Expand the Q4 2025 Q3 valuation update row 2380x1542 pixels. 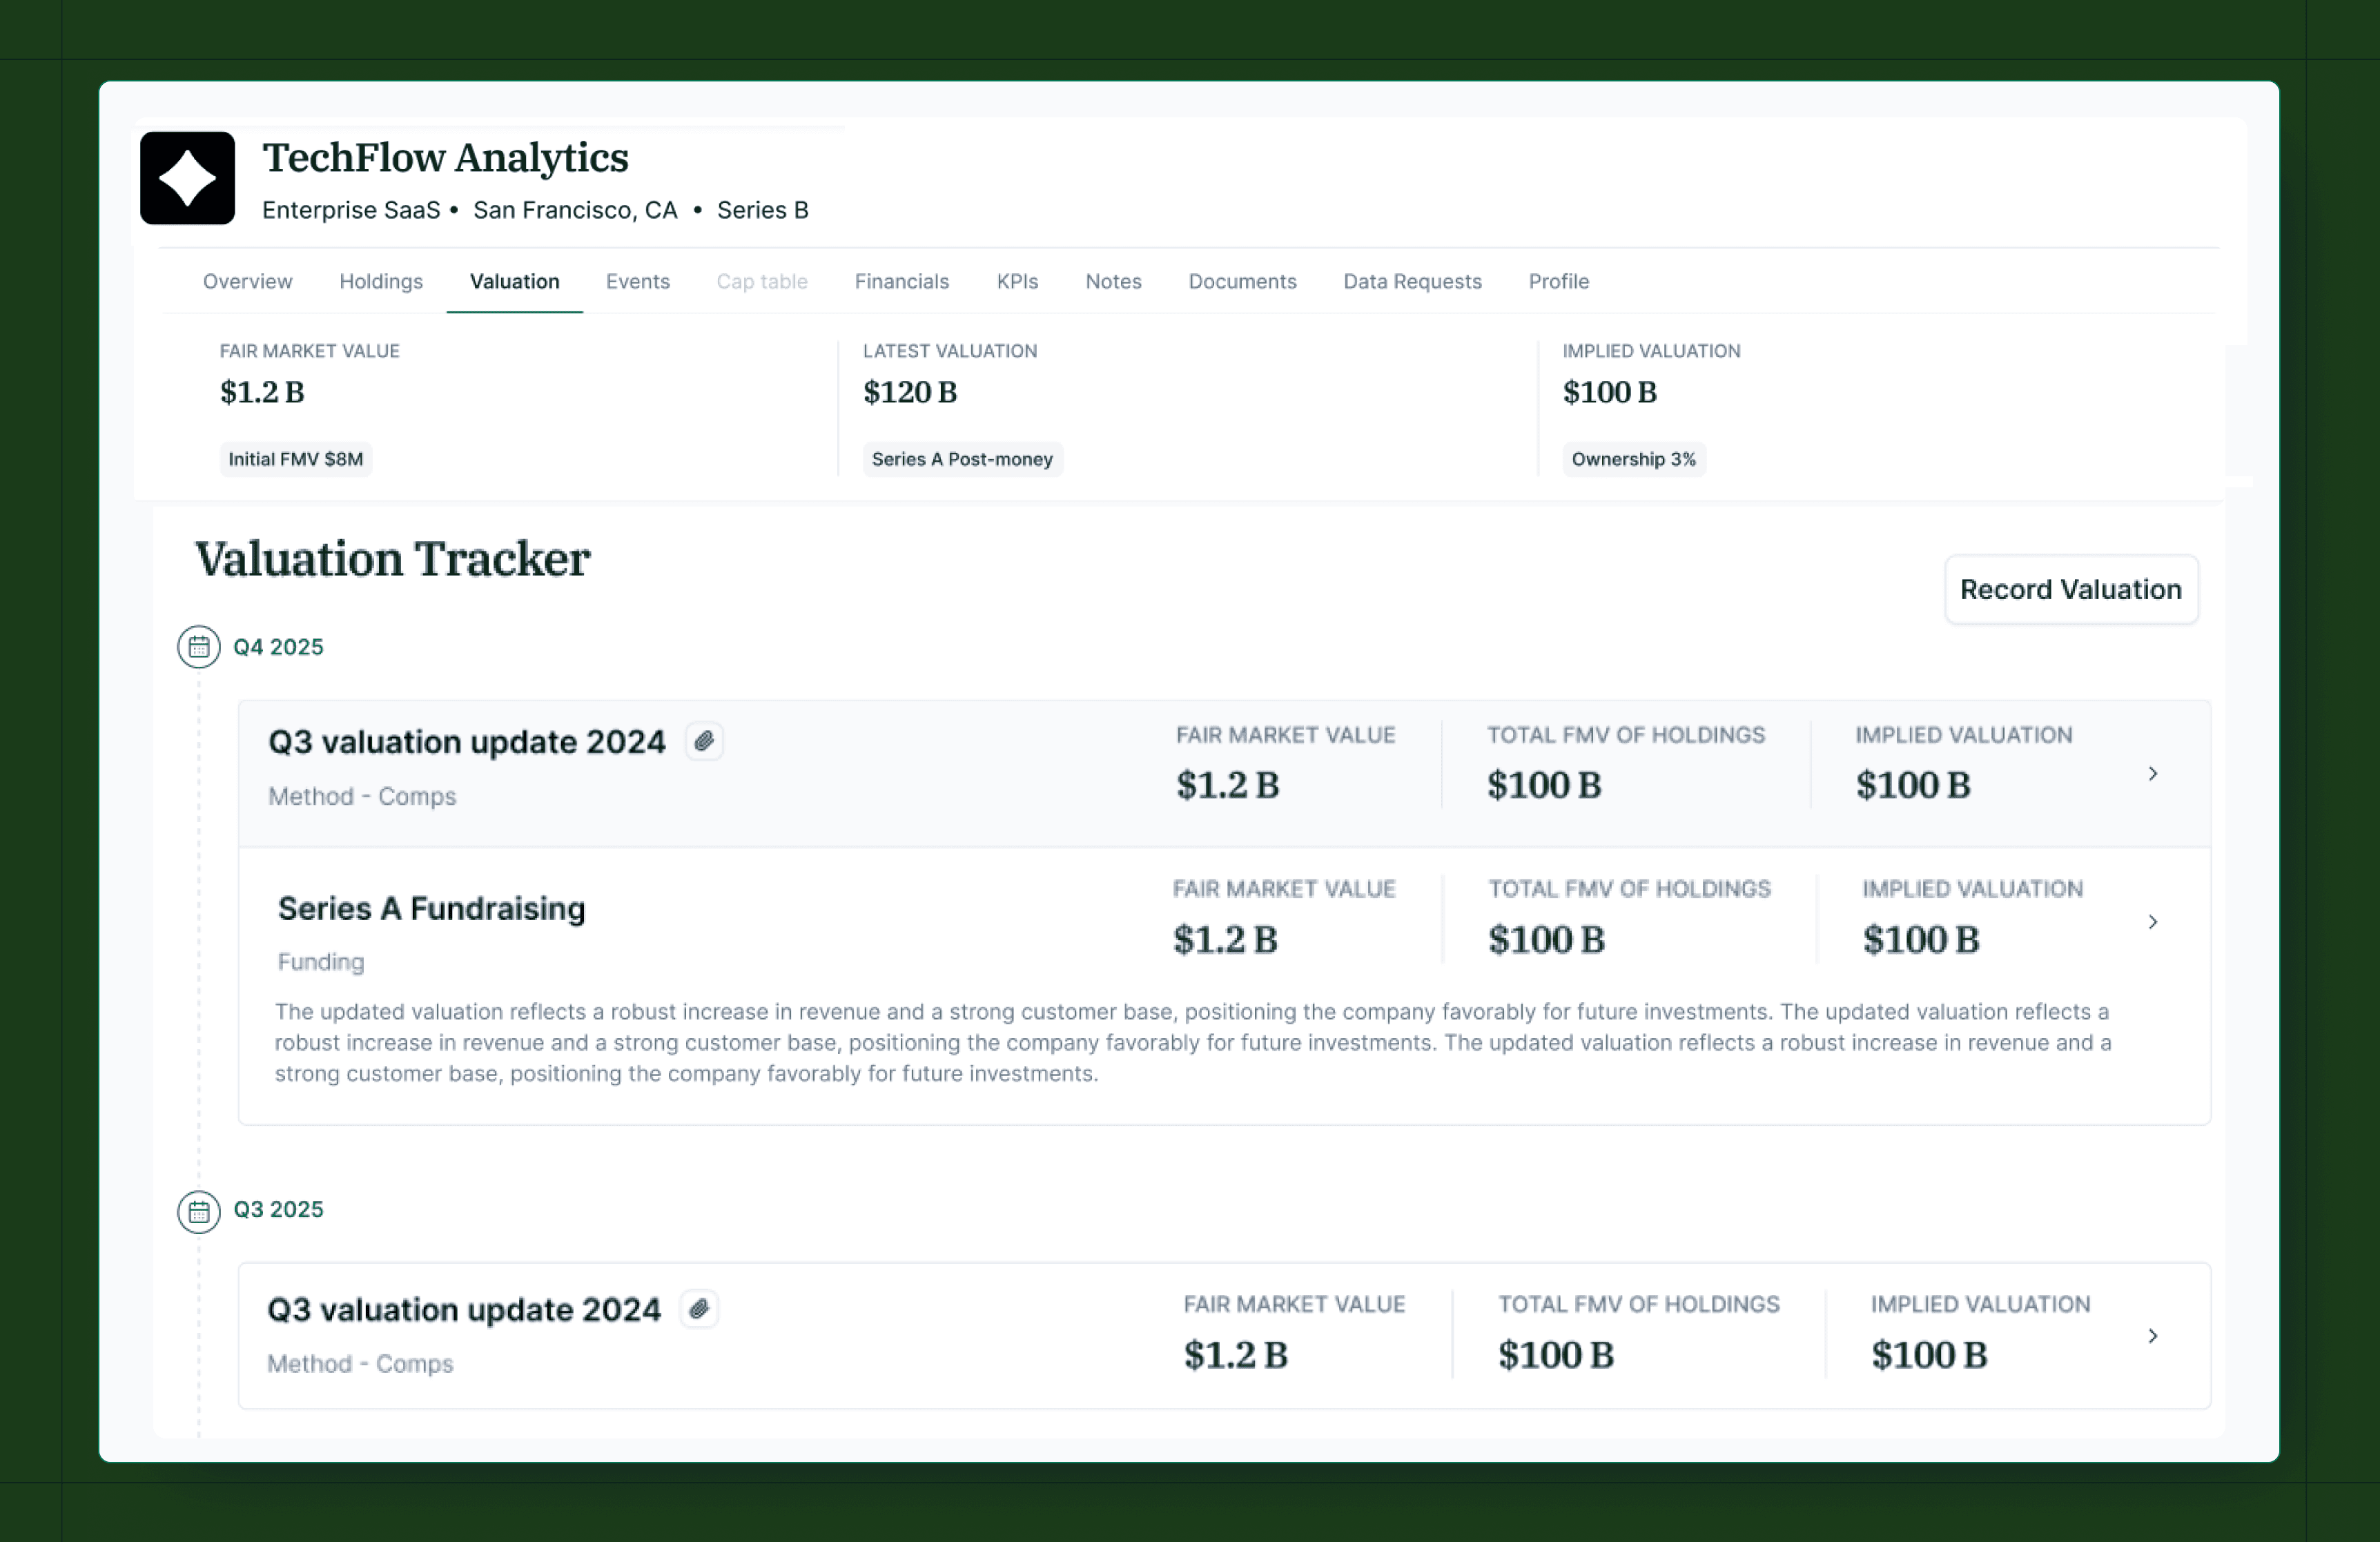pos(2152,773)
